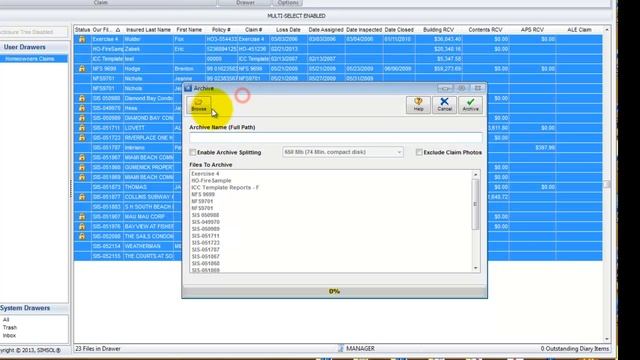
Task: Sort by Claim # column header
Action: tap(253, 30)
